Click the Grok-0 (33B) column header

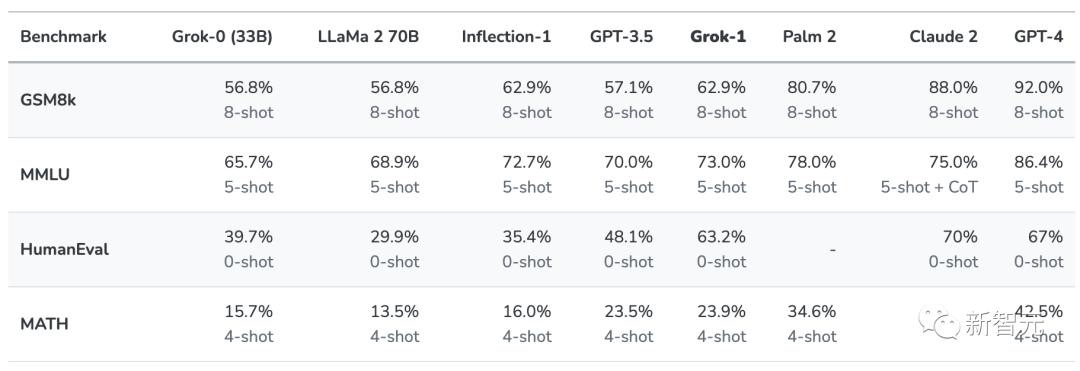[222, 36]
